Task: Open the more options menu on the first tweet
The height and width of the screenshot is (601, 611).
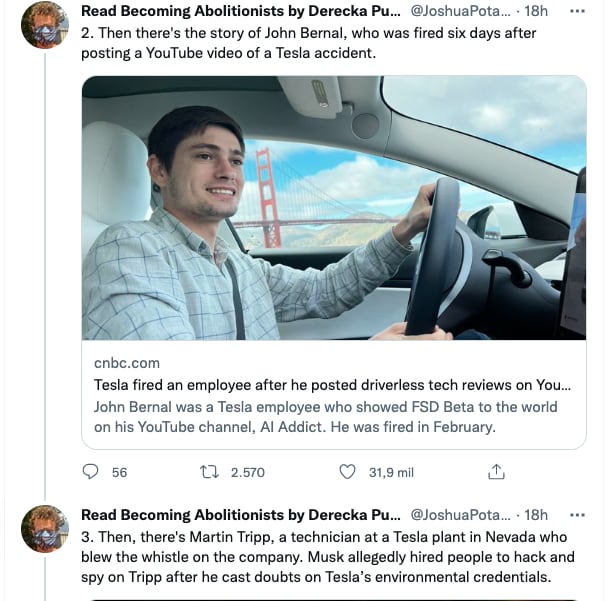Action: [x=576, y=12]
